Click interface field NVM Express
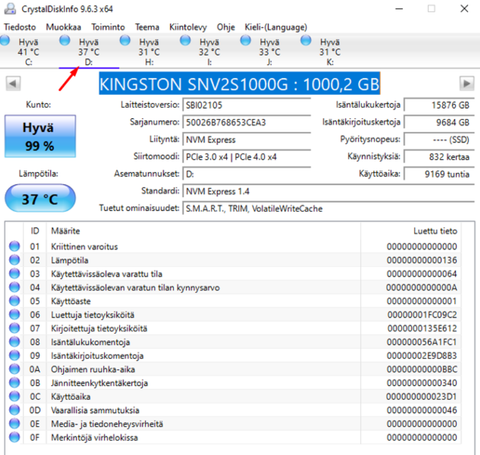The image size is (480, 455). (x=246, y=140)
